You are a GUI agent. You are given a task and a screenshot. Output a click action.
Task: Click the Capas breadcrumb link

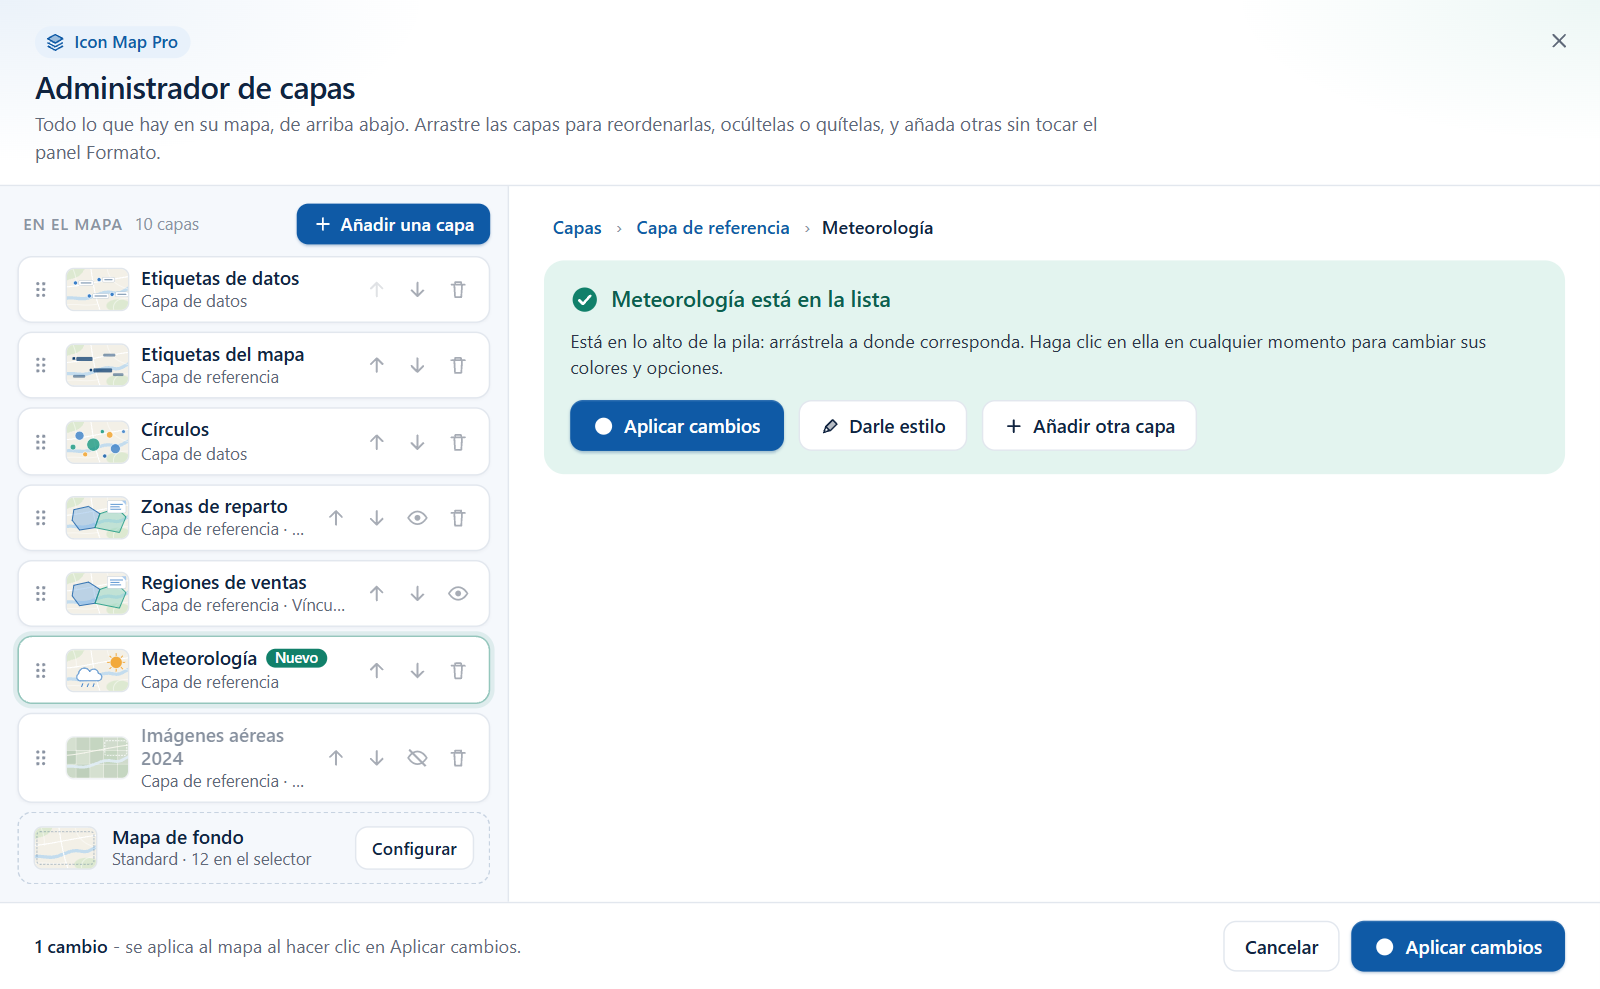(577, 228)
